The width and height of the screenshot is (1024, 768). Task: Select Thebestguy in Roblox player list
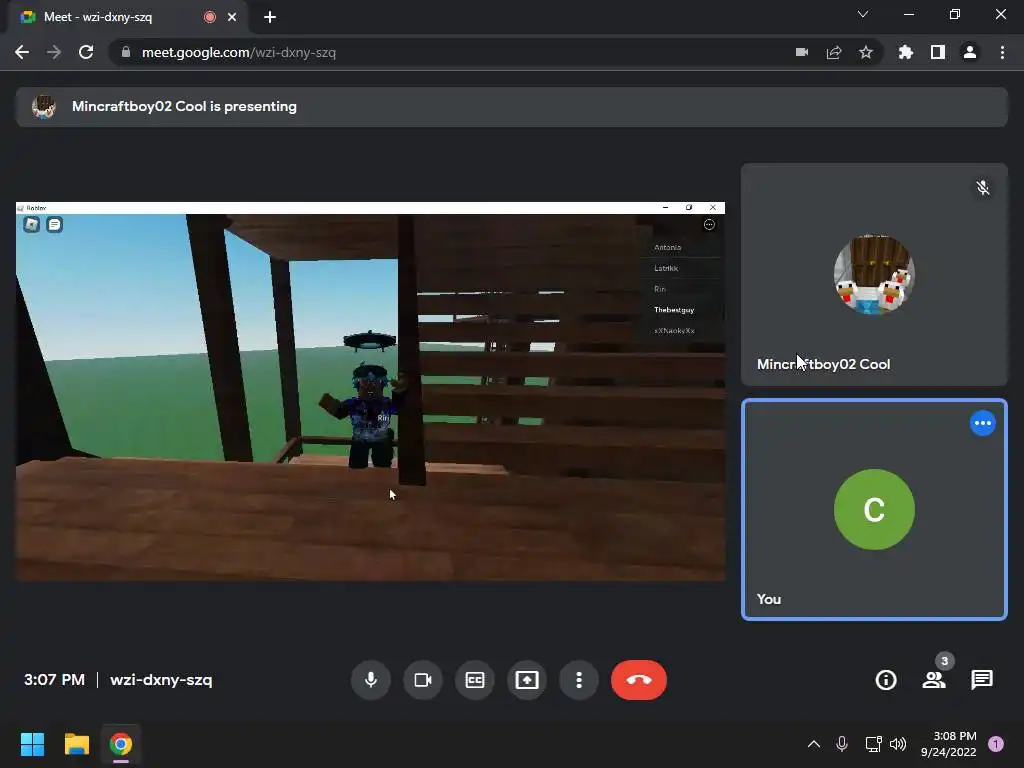674,310
